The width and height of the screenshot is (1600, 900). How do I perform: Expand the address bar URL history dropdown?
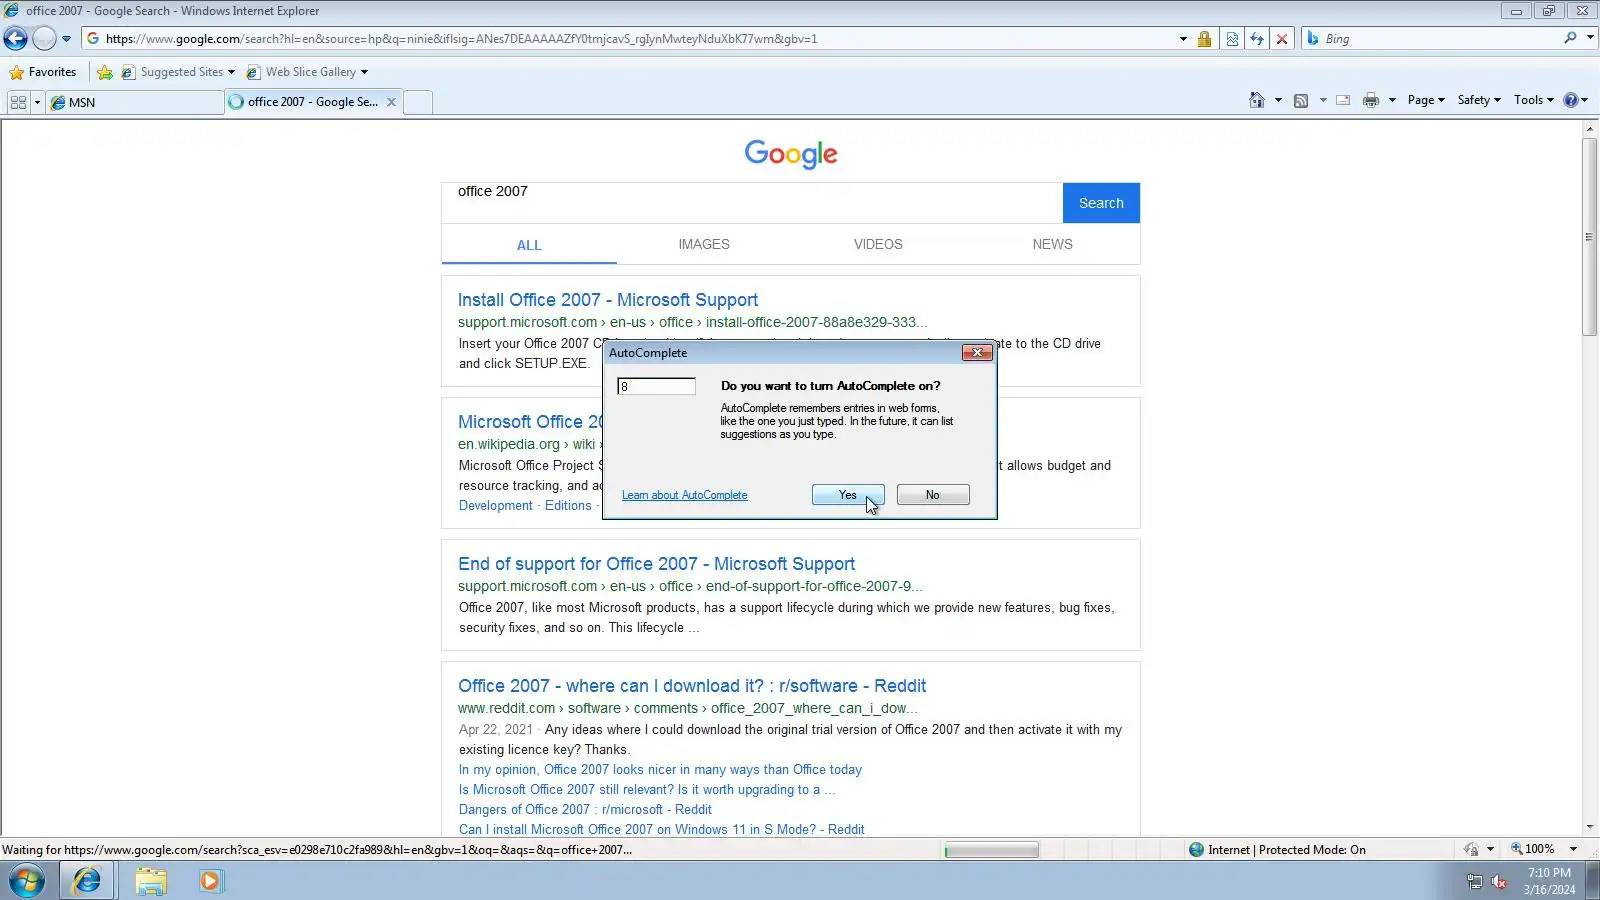[1183, 39]
